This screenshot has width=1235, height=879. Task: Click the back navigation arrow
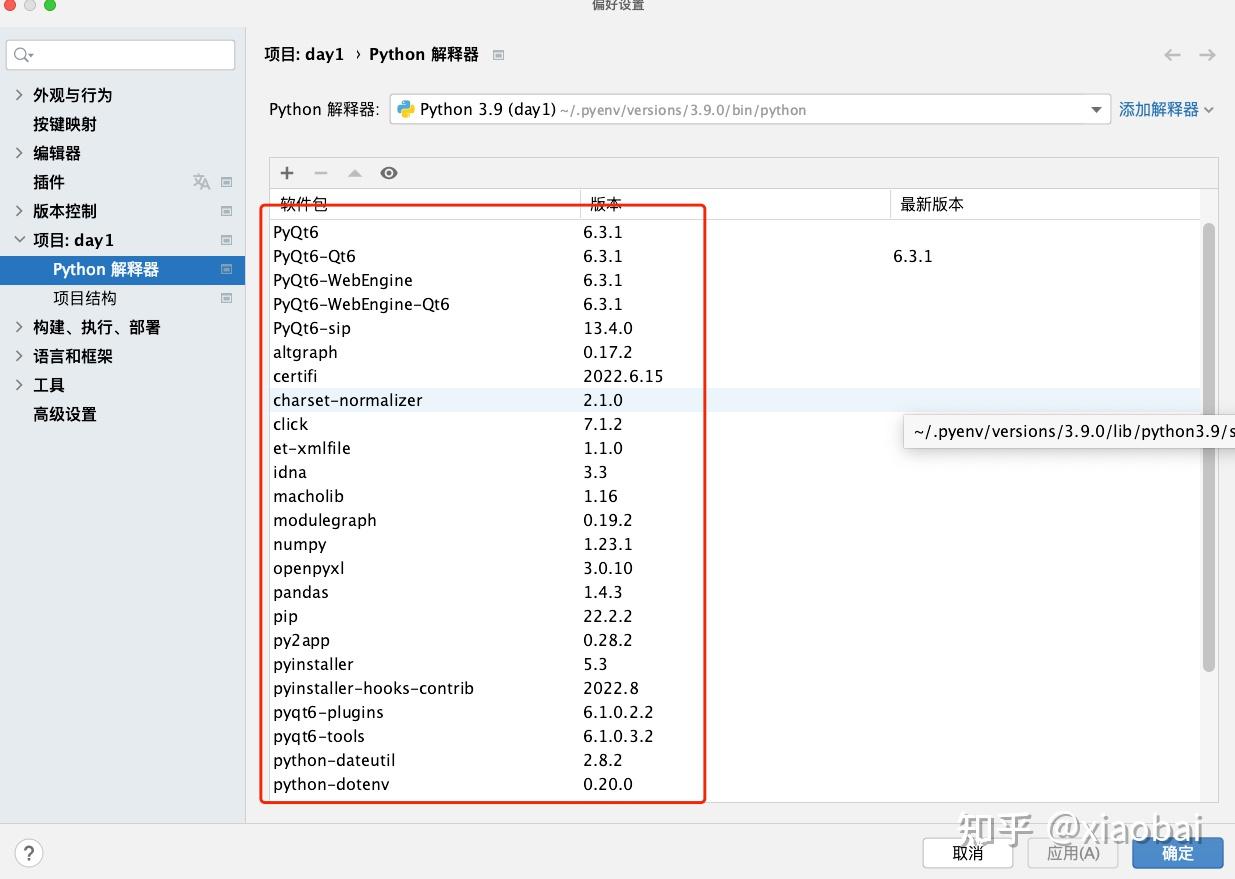pyautogui.click(x=1171, y=54)
